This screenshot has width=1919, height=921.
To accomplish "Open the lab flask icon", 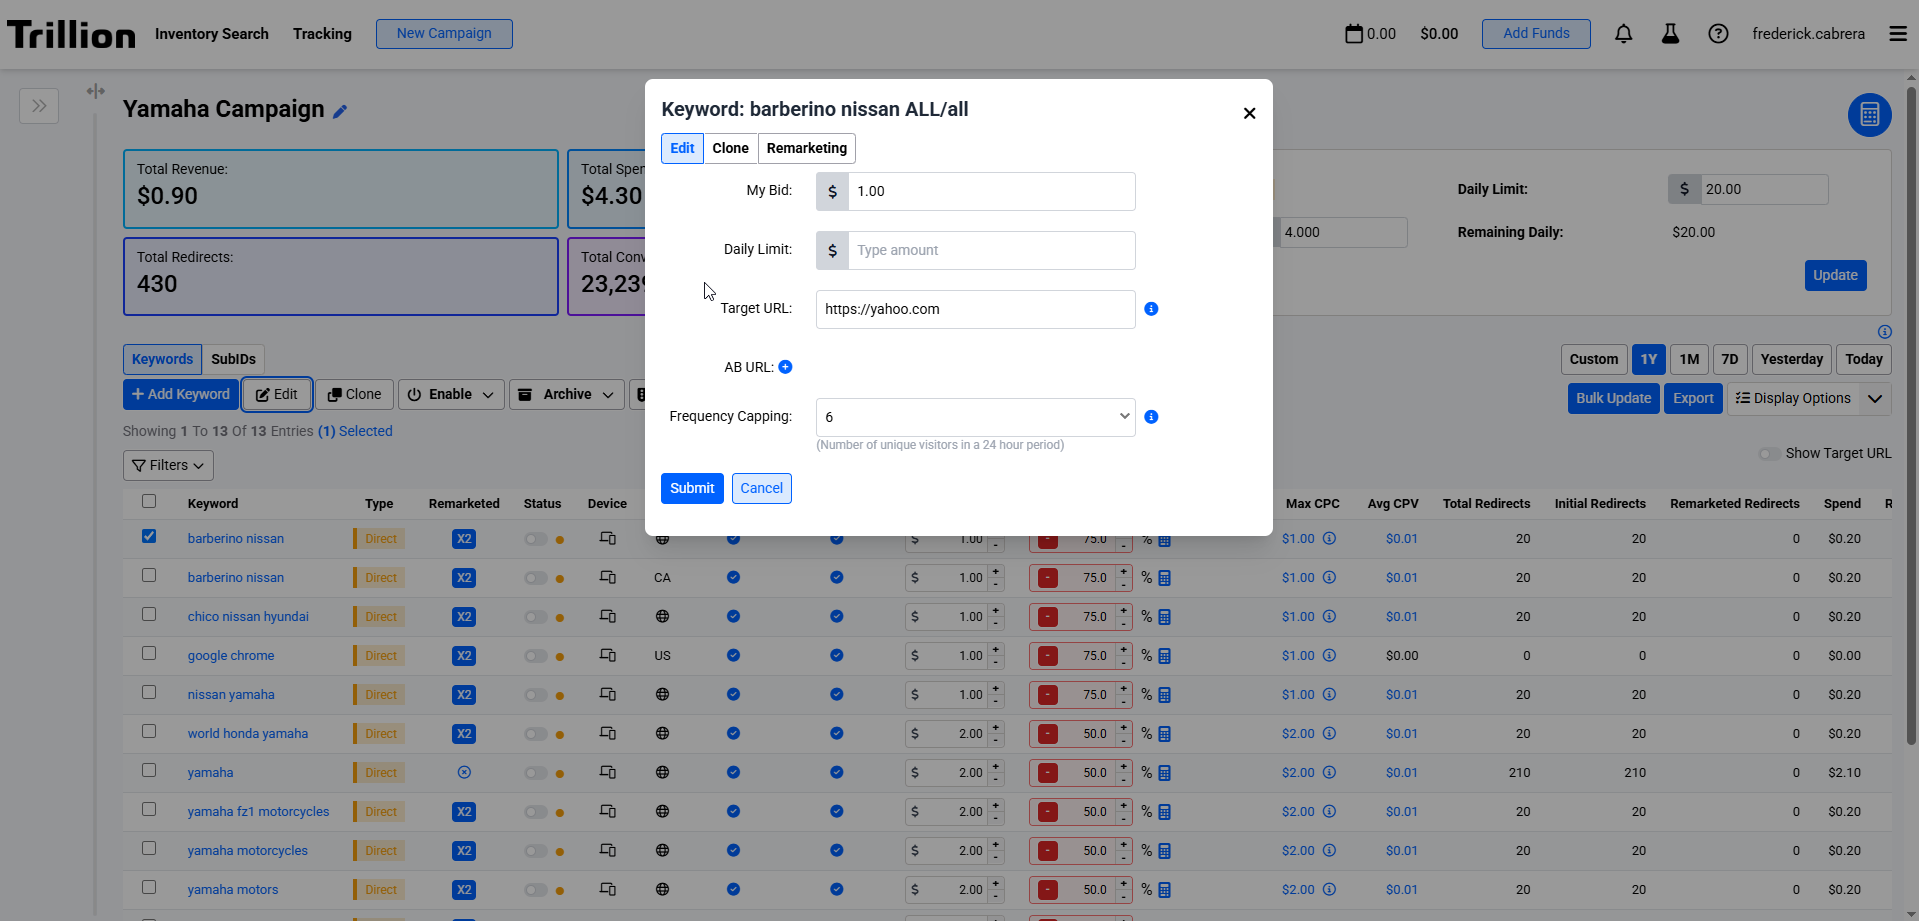I will tap(1670, 34).
